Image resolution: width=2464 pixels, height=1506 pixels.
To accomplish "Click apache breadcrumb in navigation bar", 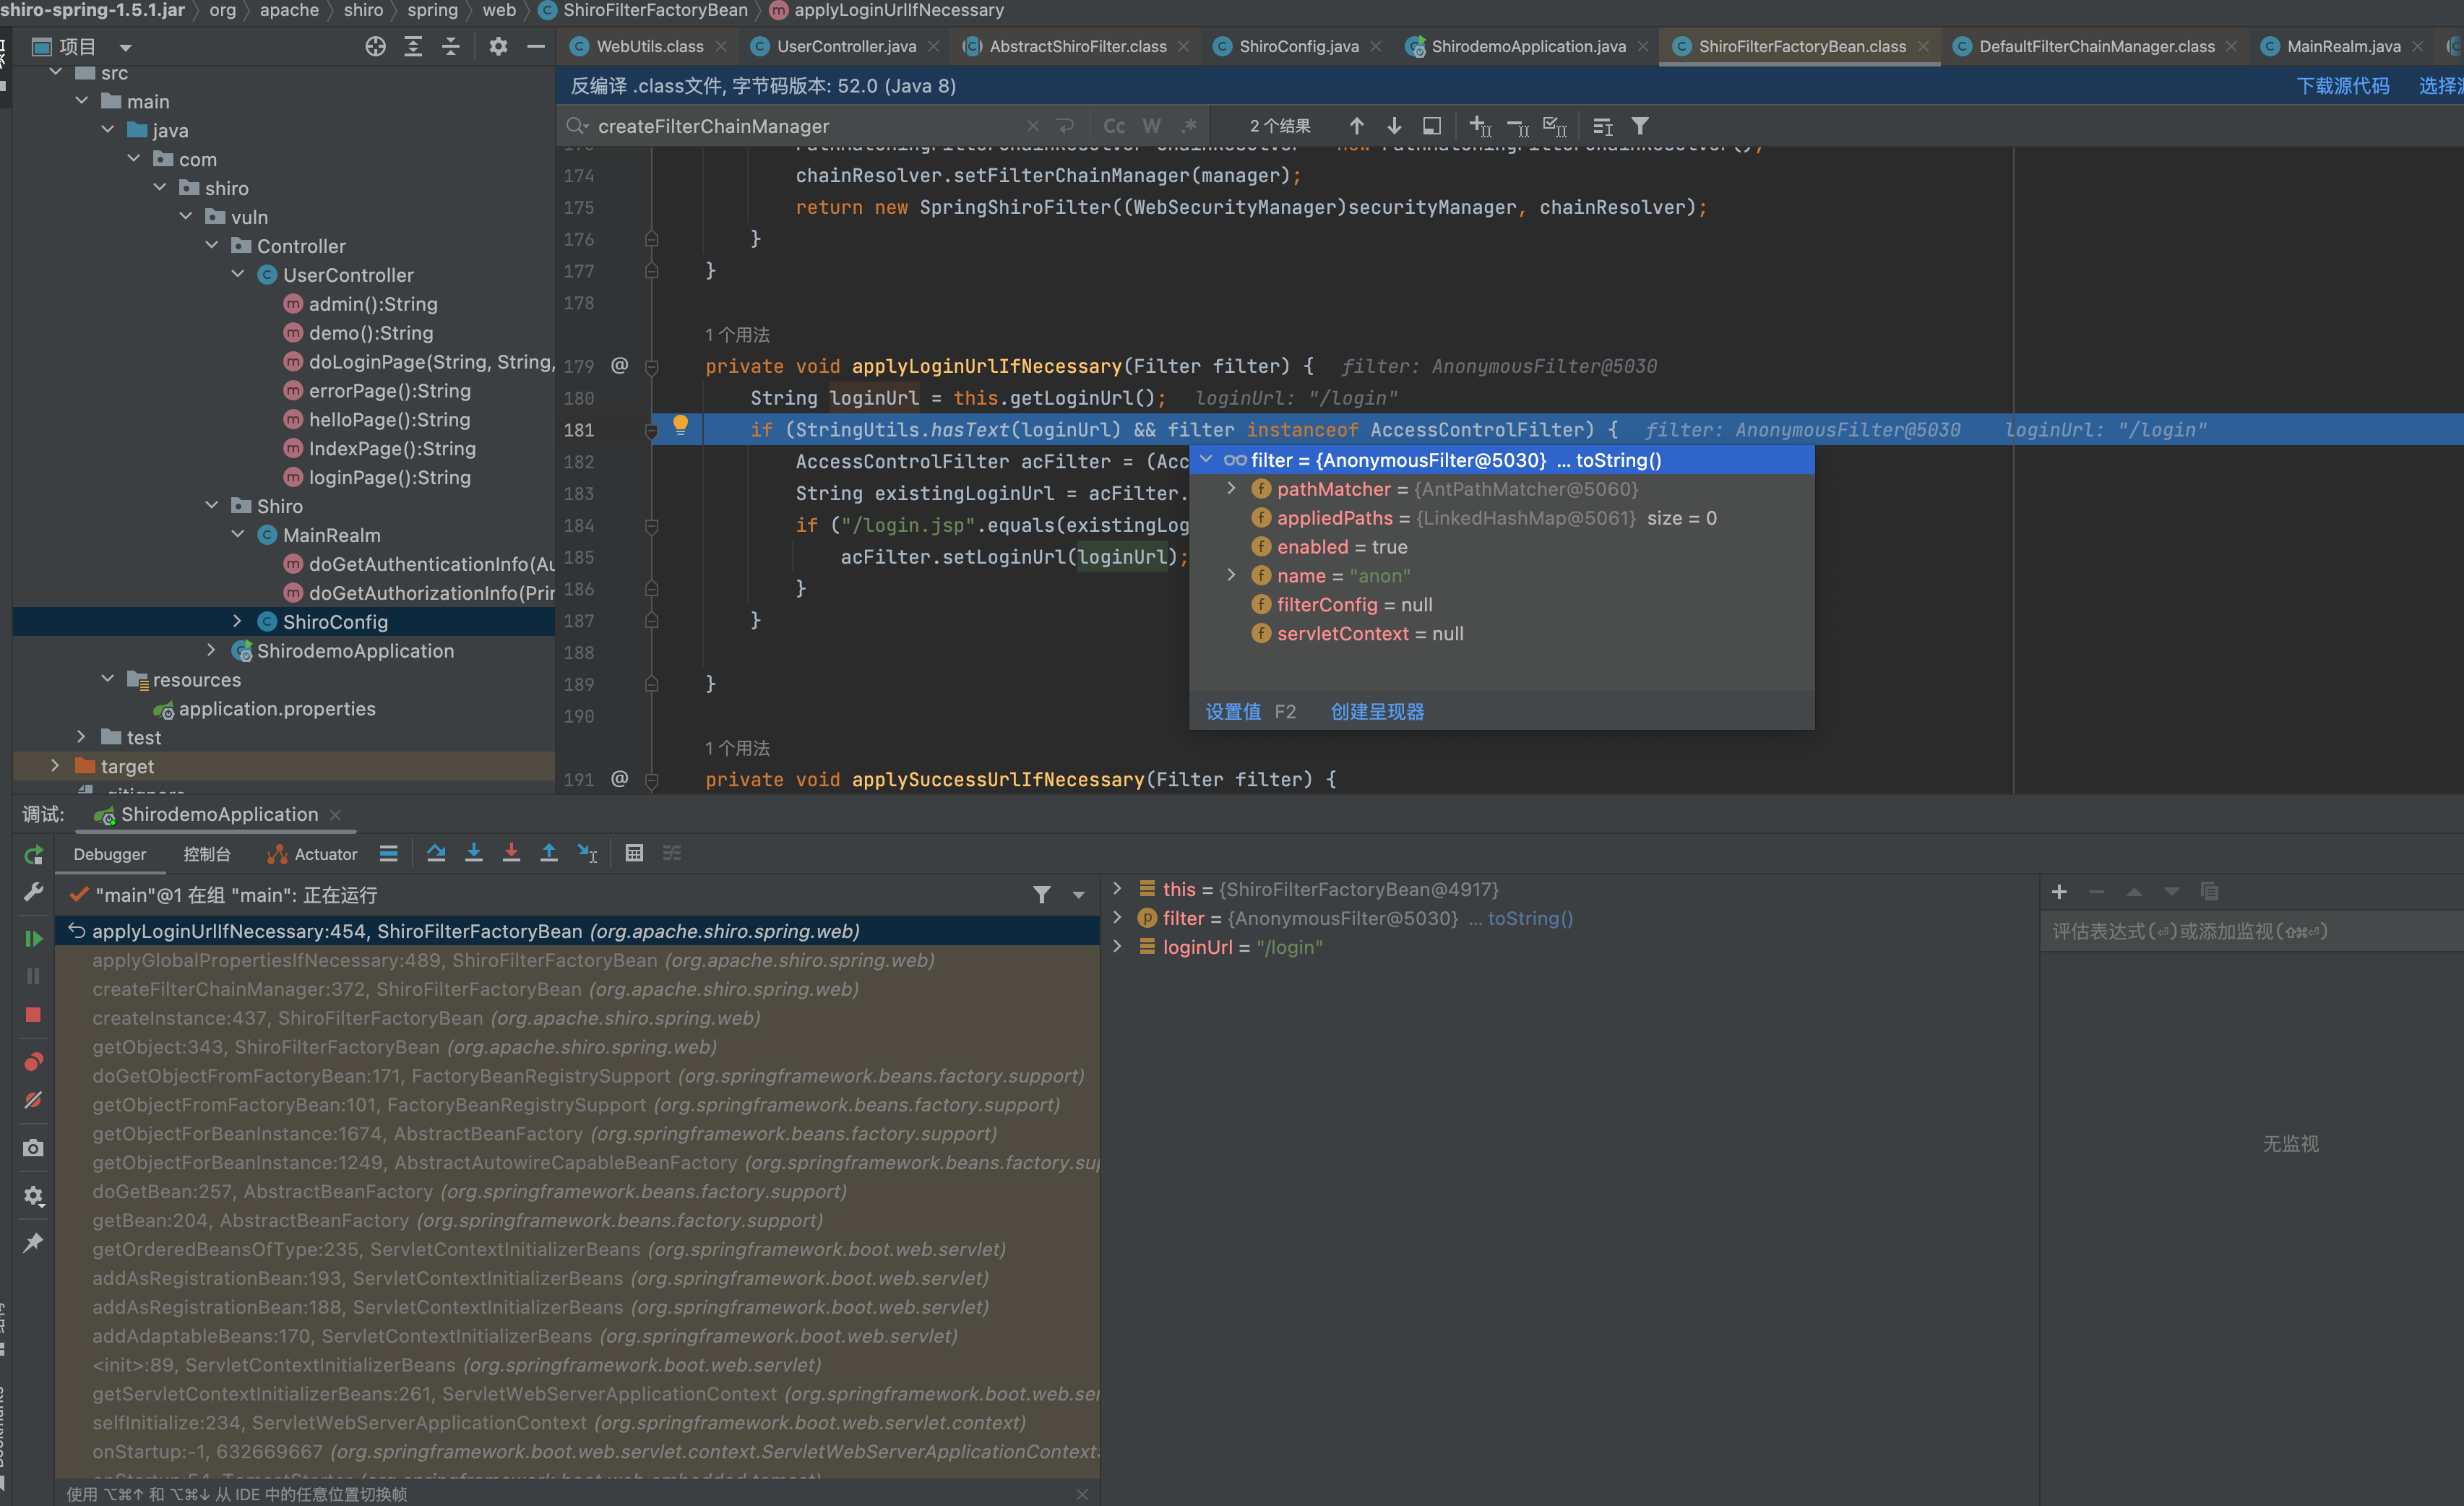I will pos(289,10).
